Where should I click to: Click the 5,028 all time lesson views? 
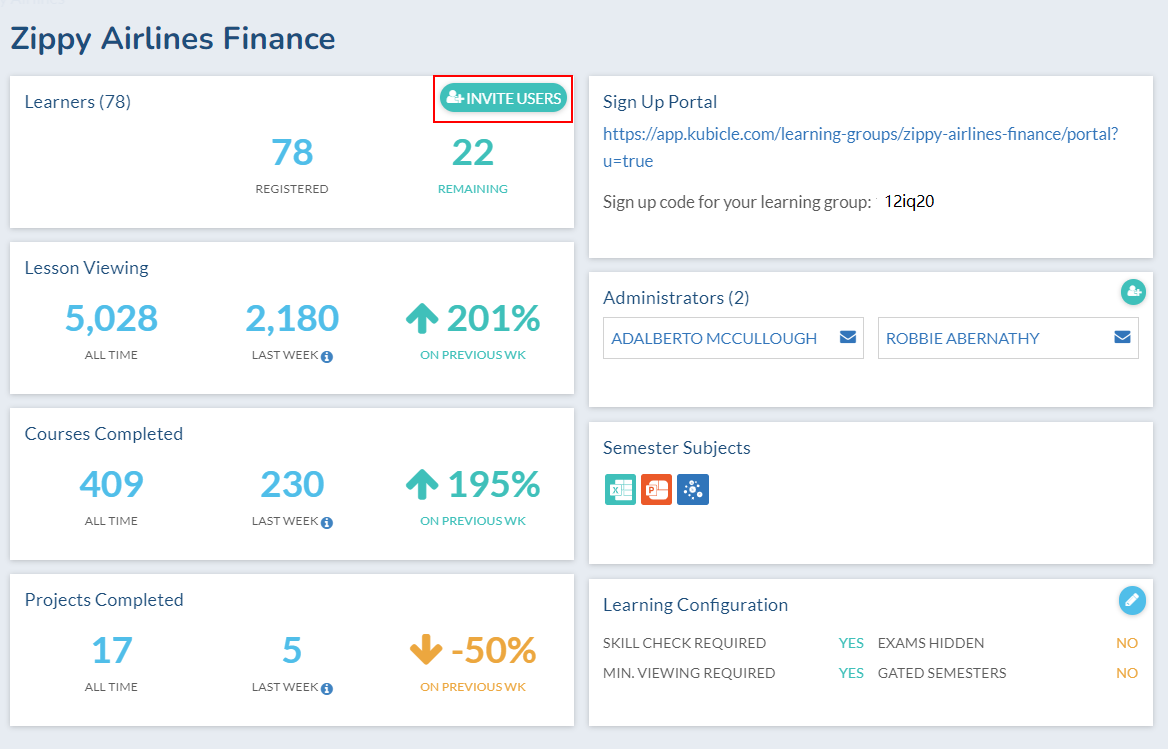pyautogui.click(x=111, y=319)
